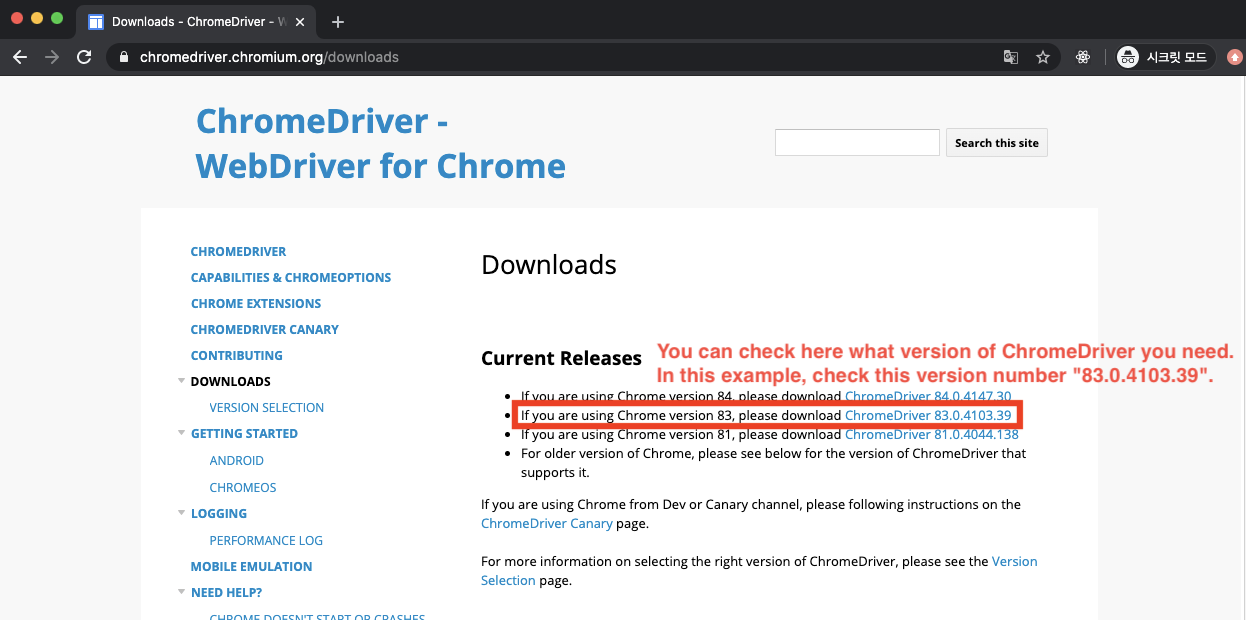1246x620 pixels.
Task: Collapse the DOWNLOADS sidebar section
Action: click(x=181, y=381)
